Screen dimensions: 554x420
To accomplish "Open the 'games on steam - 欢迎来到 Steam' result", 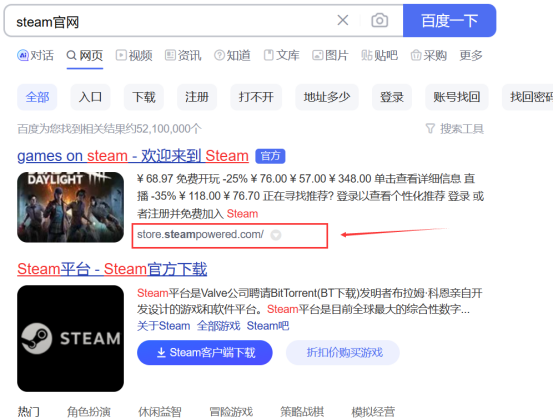I will point(133,156).
